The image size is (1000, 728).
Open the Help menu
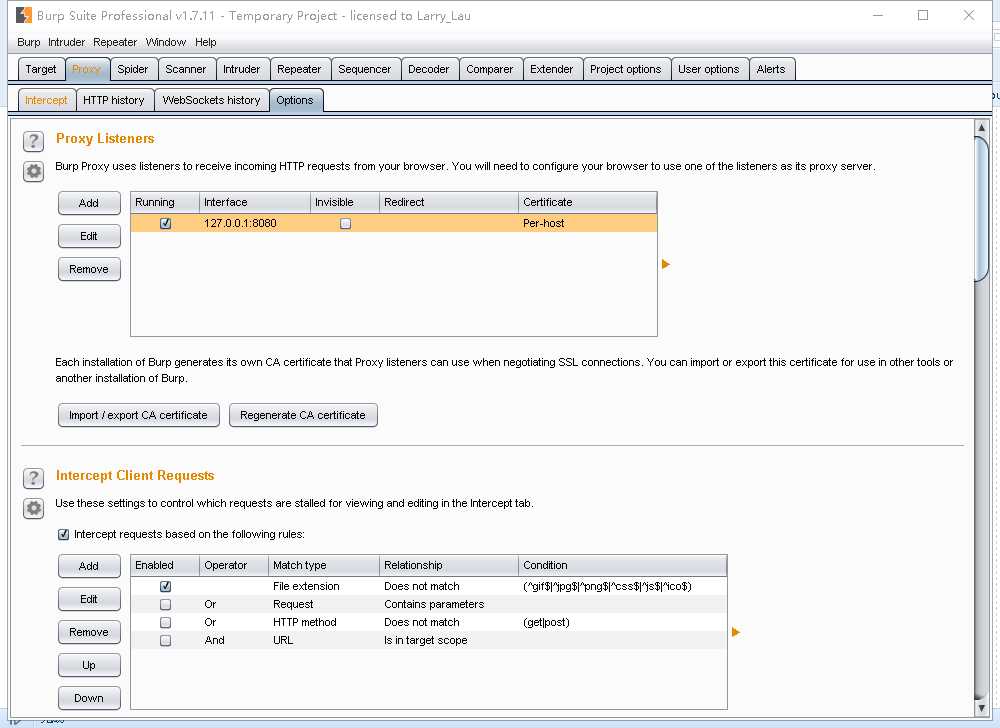[x=205, y=42]
